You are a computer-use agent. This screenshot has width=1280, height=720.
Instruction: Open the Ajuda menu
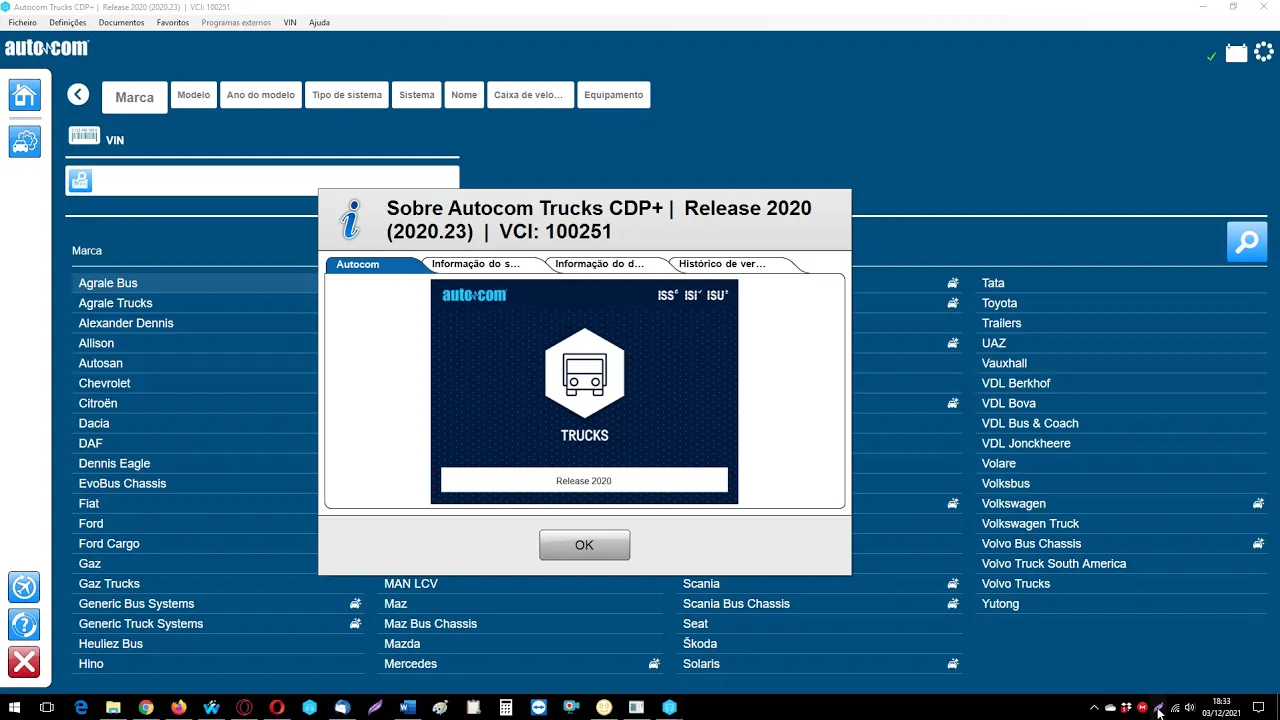click(x=319, y=22)
